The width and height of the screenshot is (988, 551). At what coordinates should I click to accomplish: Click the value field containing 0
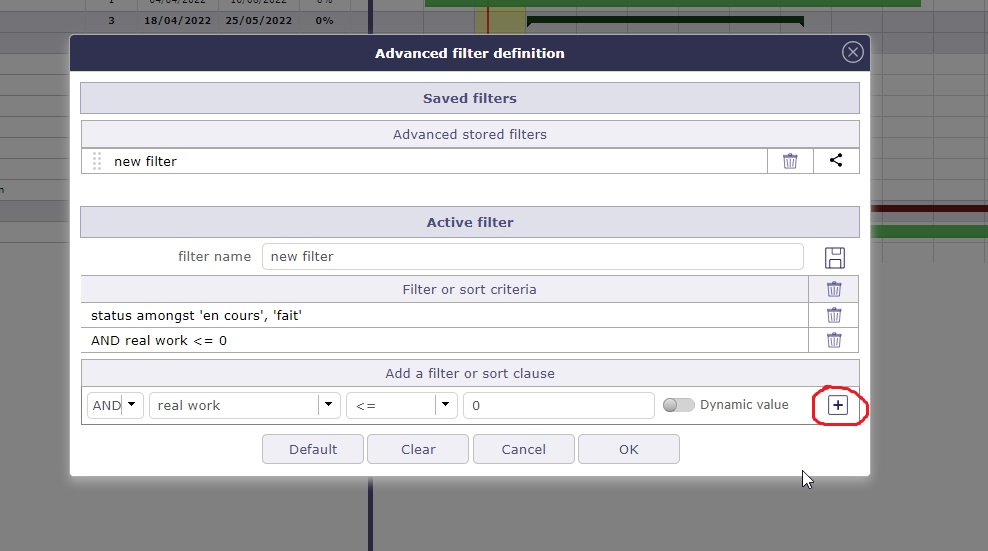tap(558, 405)
